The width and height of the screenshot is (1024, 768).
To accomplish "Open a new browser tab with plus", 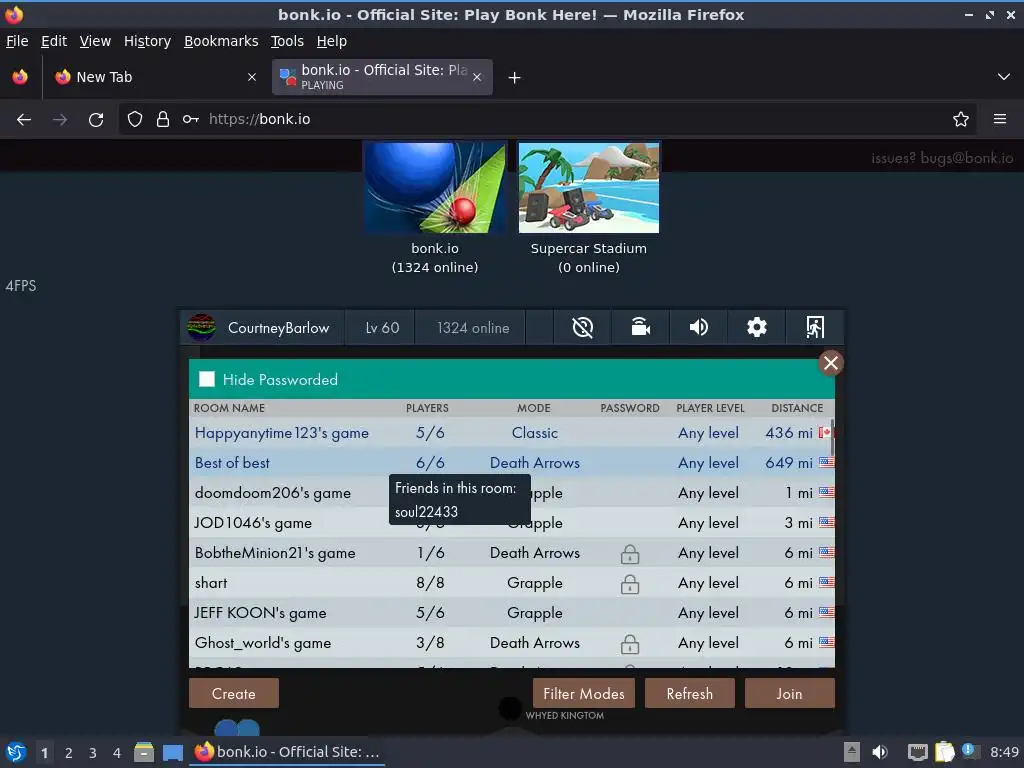I will (515, 78).
